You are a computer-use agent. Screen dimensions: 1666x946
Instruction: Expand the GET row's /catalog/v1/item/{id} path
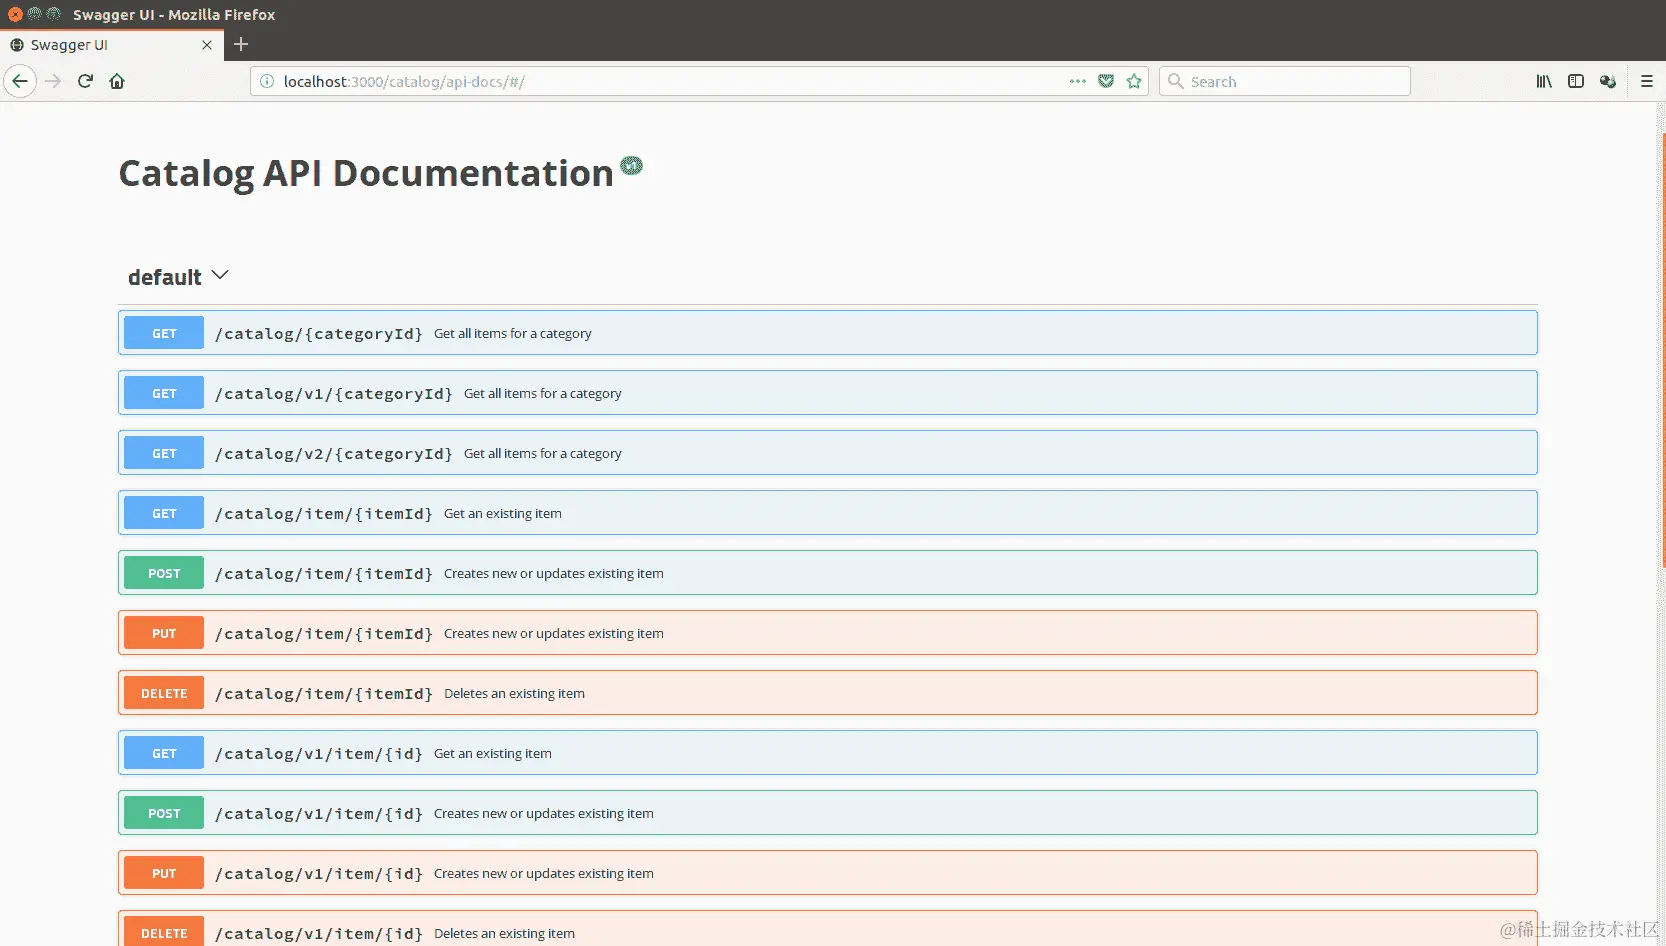pyautogui.click(x=319, y=754)
